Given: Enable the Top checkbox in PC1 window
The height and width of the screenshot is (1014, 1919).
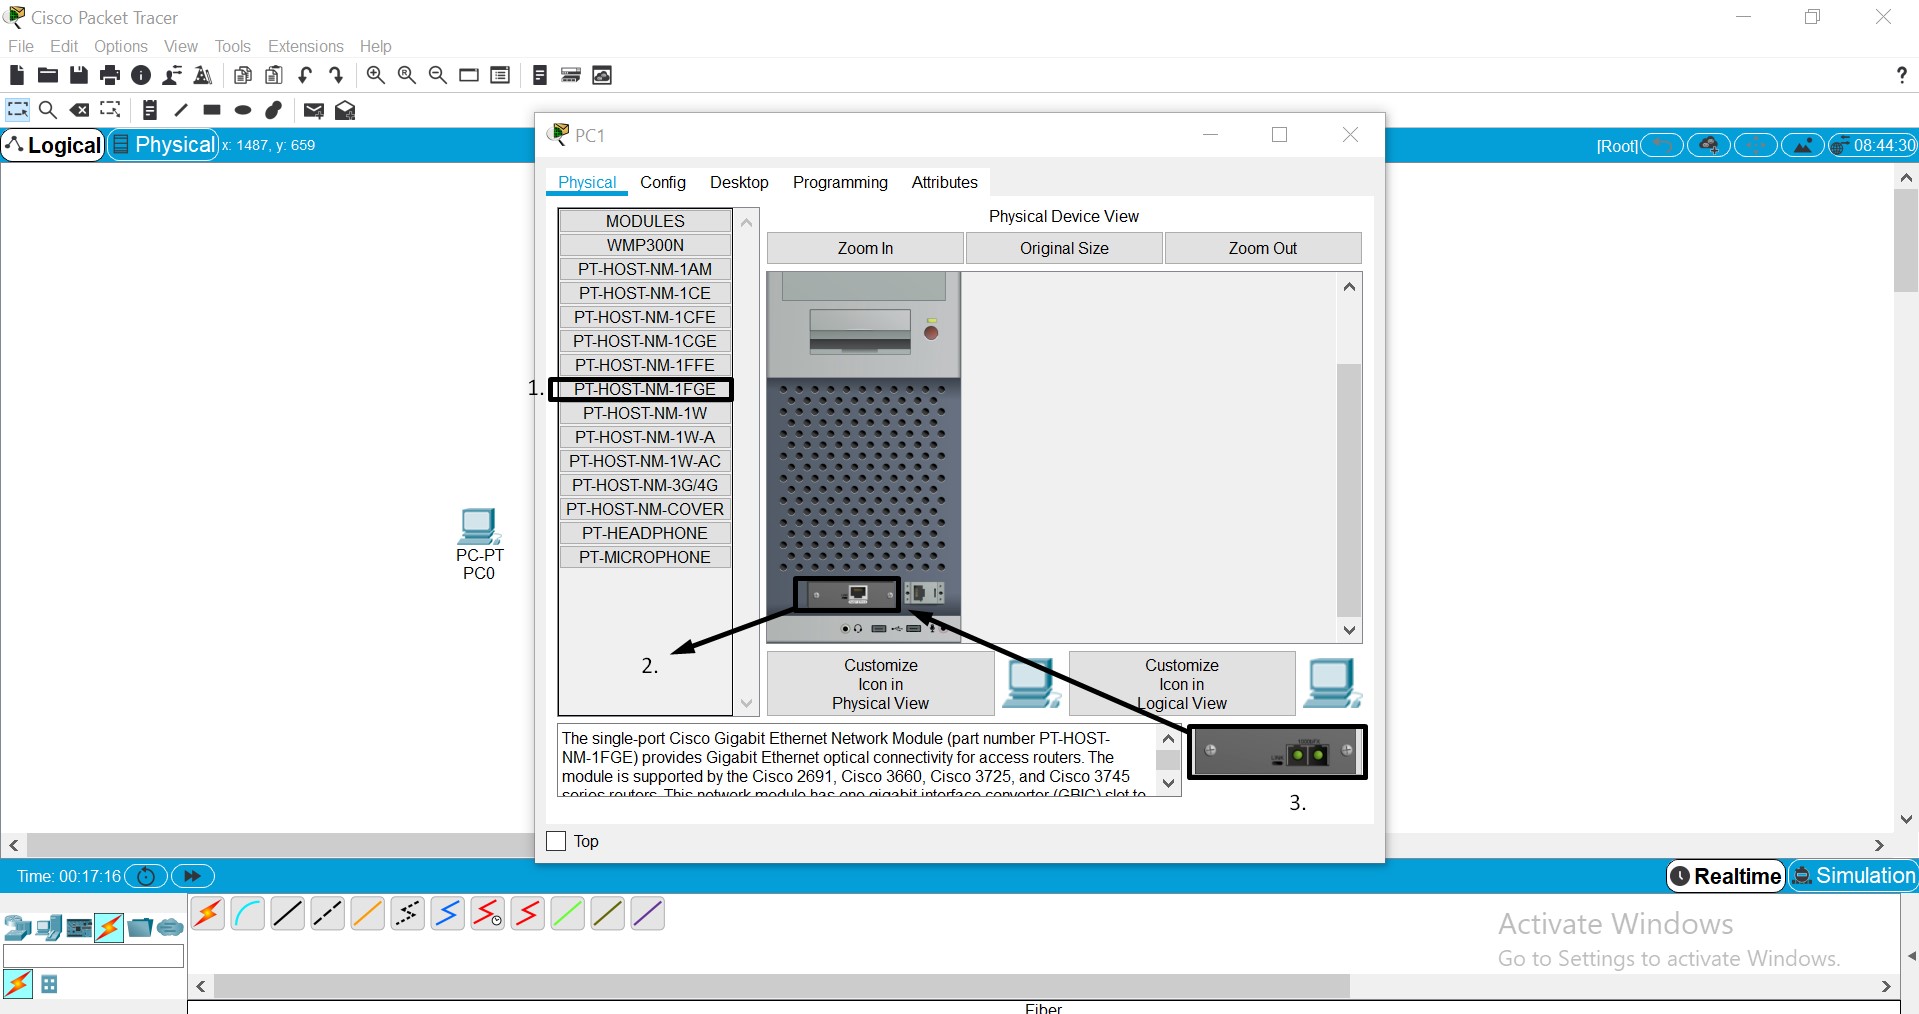Looking at the screenshot, I should click(x=557, y=841).
